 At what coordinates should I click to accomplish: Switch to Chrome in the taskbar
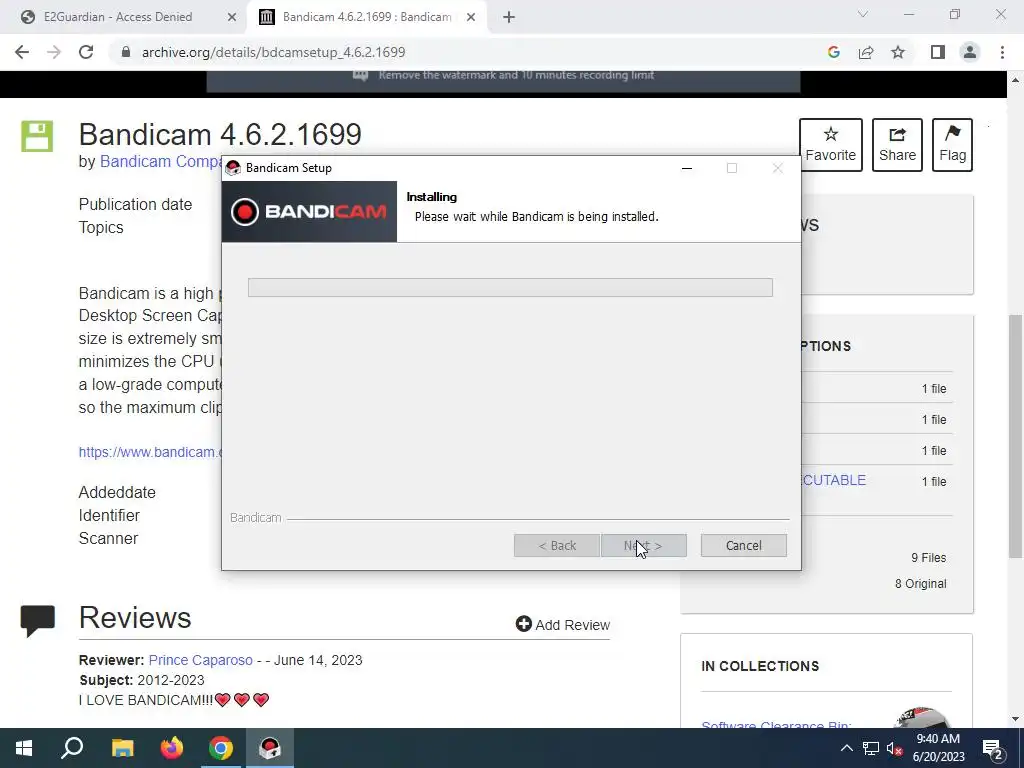pos(221,748)
